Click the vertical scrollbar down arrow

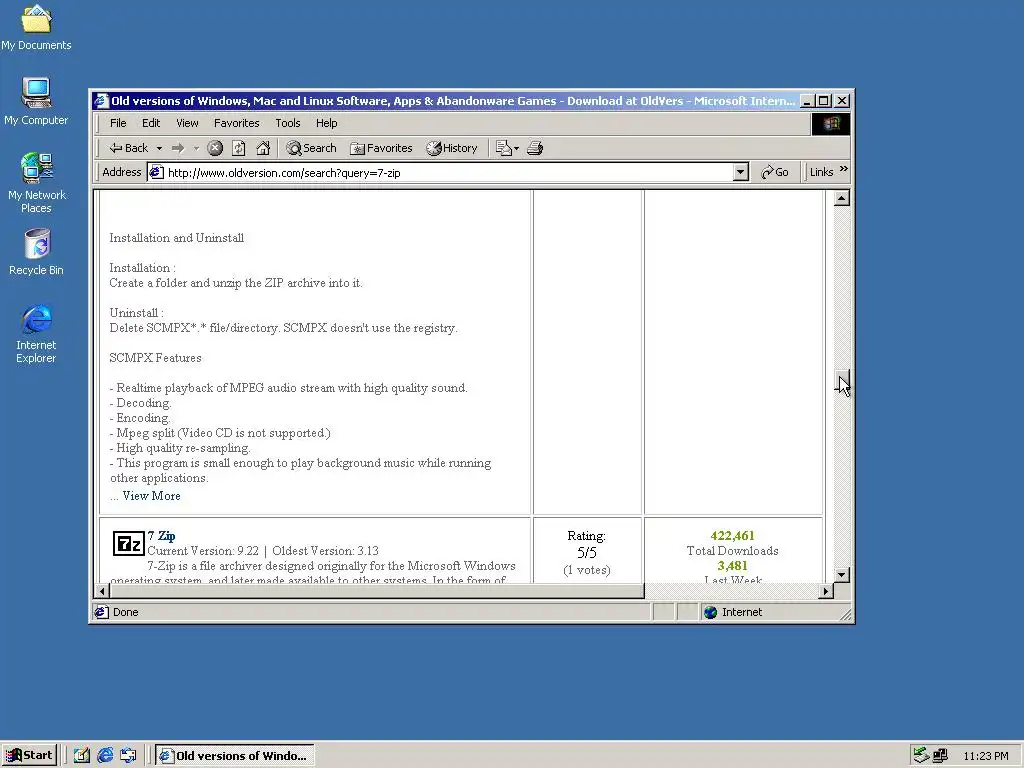(x=842, y=575)
